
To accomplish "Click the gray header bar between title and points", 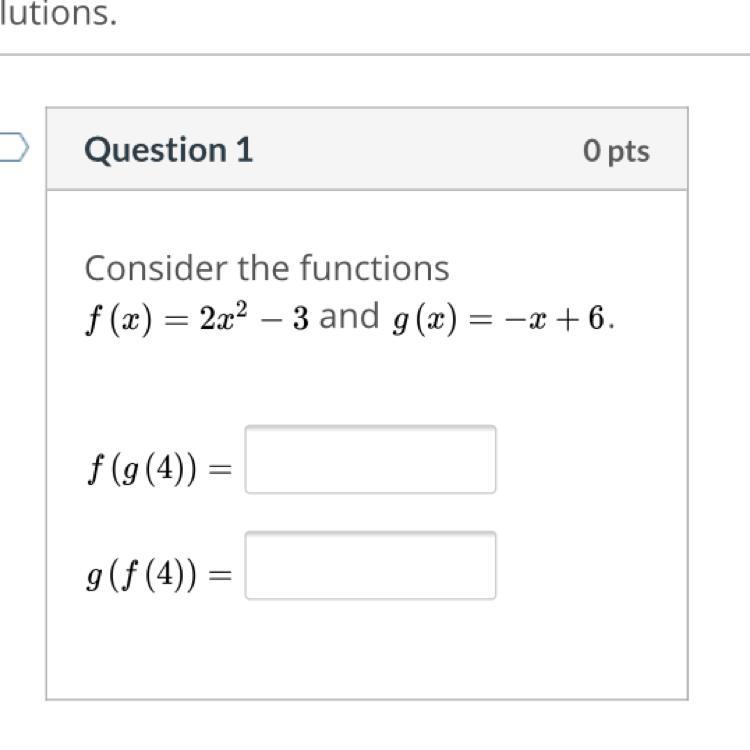I will tap(420, 150).
